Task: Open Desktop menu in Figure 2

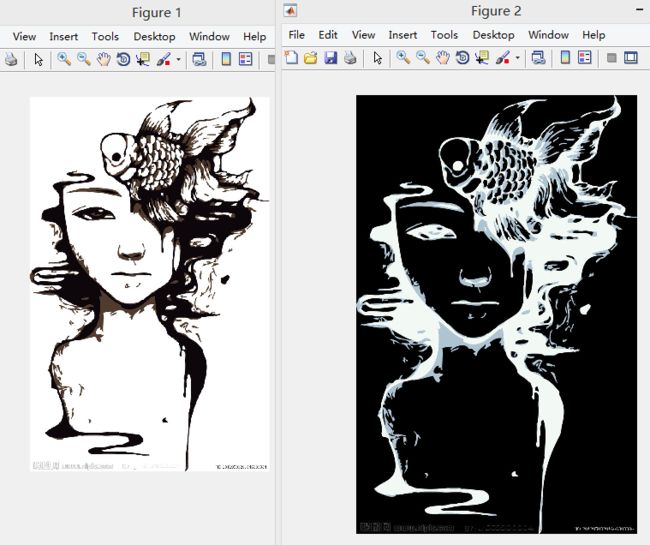Action: (x=493, y=35)
